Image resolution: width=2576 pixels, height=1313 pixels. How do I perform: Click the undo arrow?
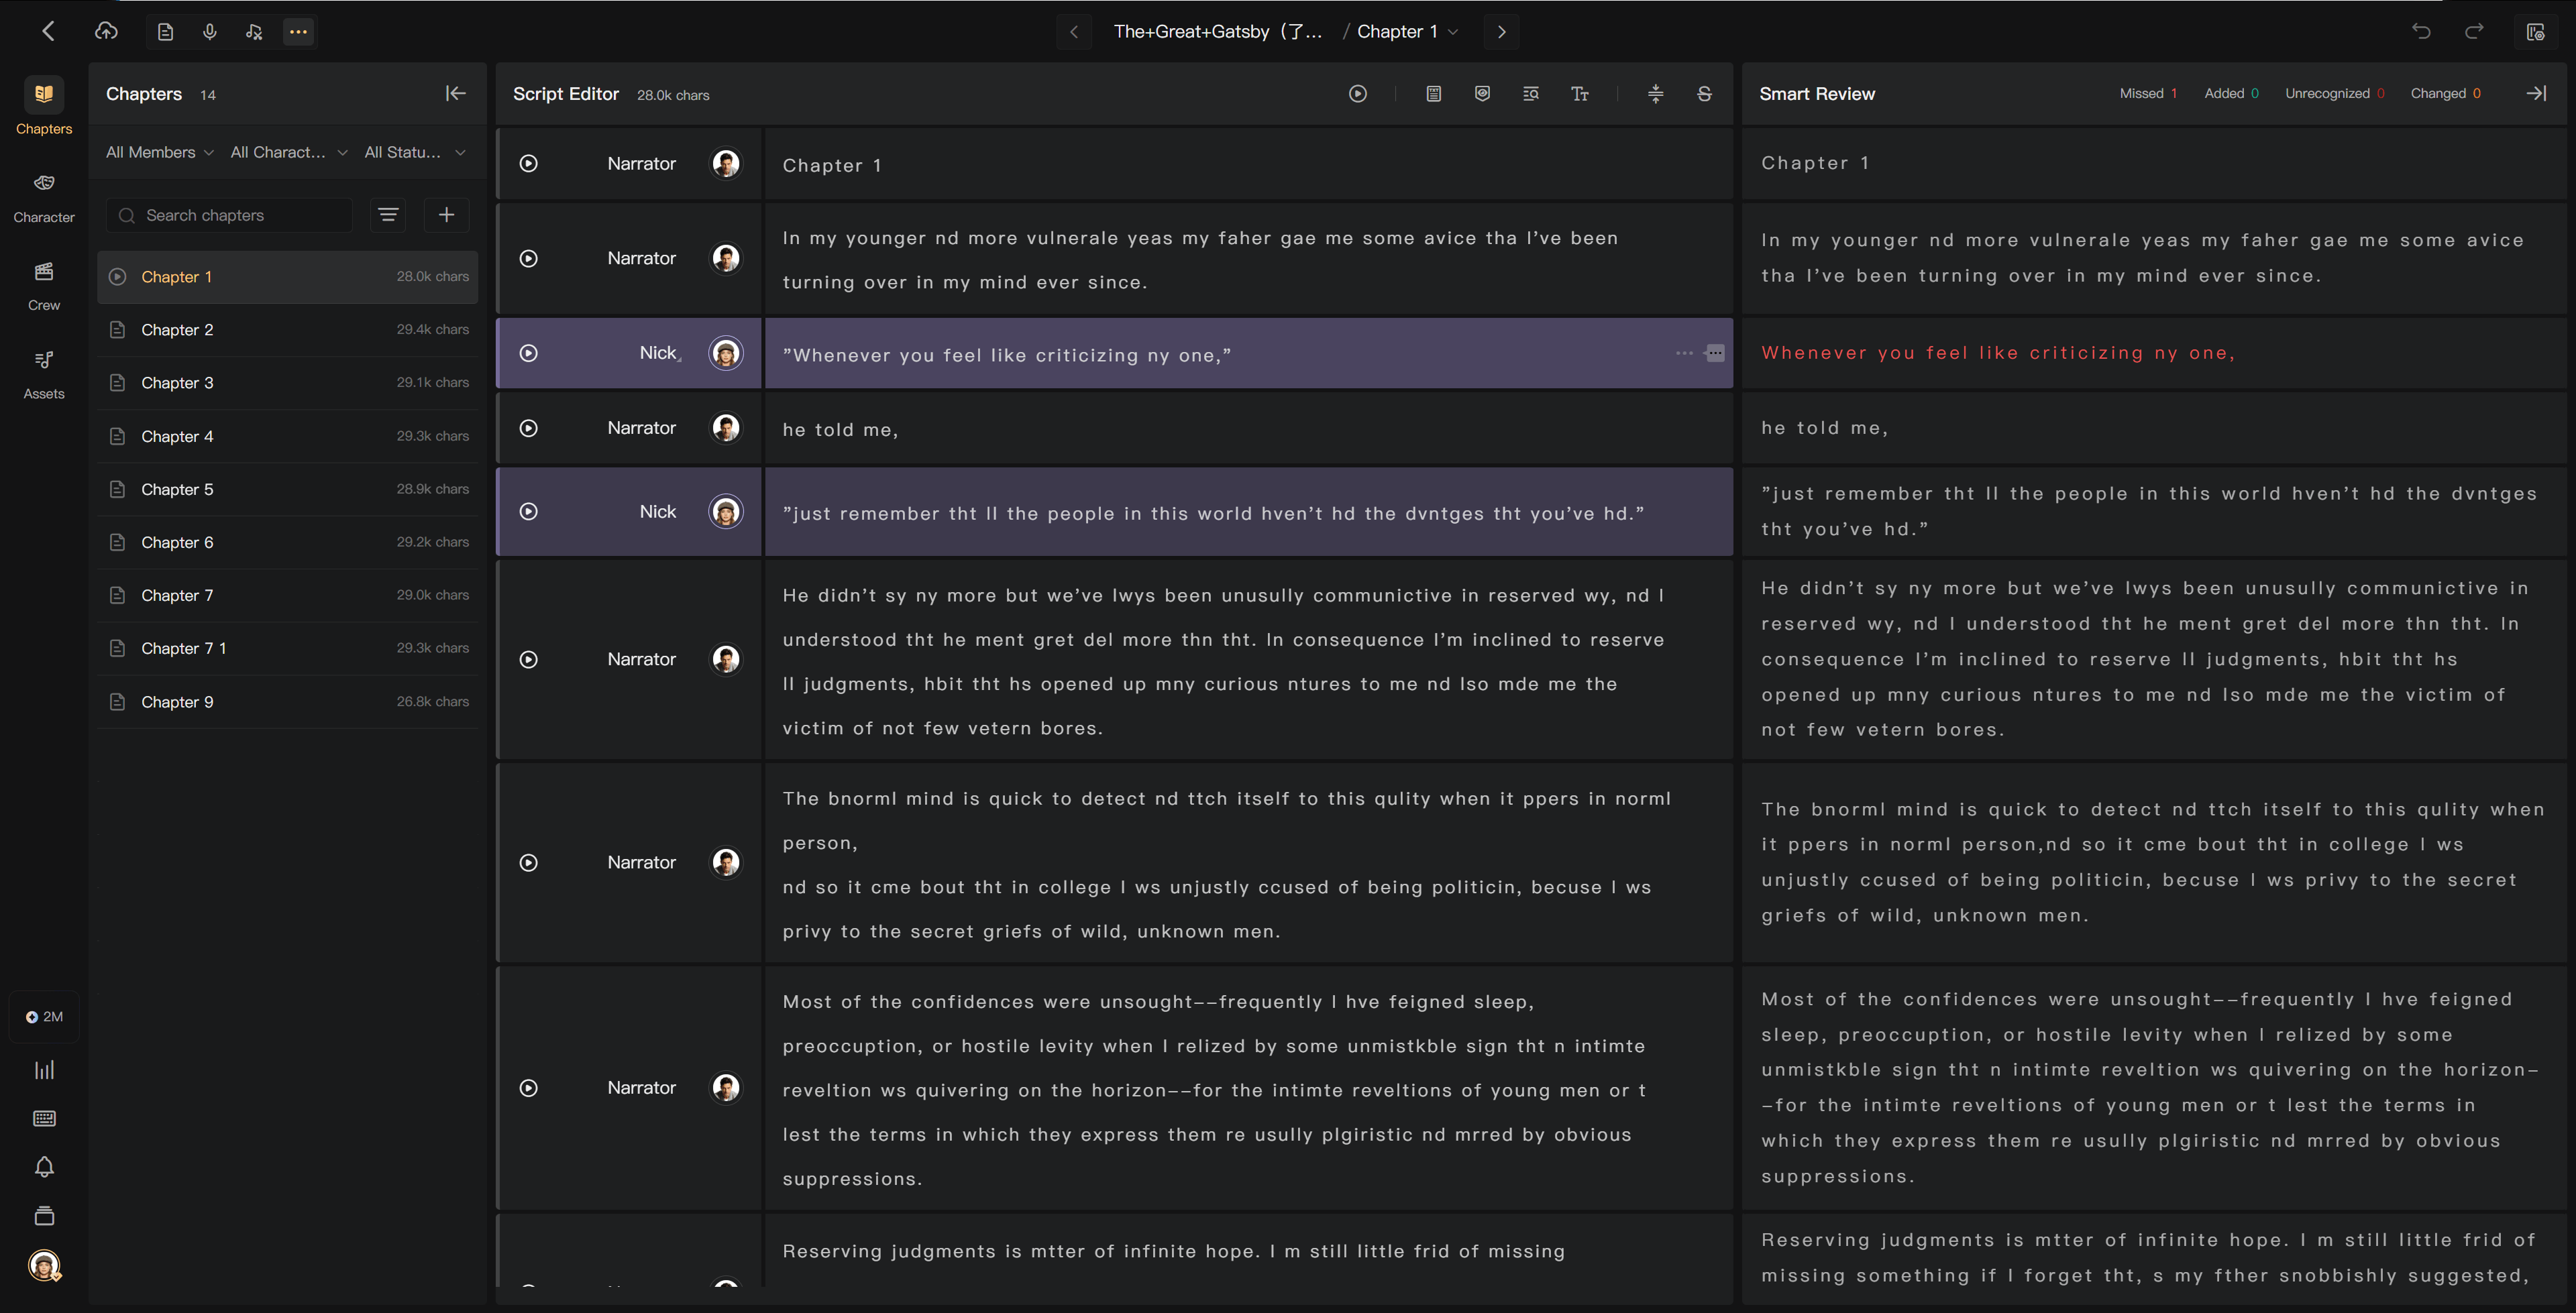pos(2421,32)
